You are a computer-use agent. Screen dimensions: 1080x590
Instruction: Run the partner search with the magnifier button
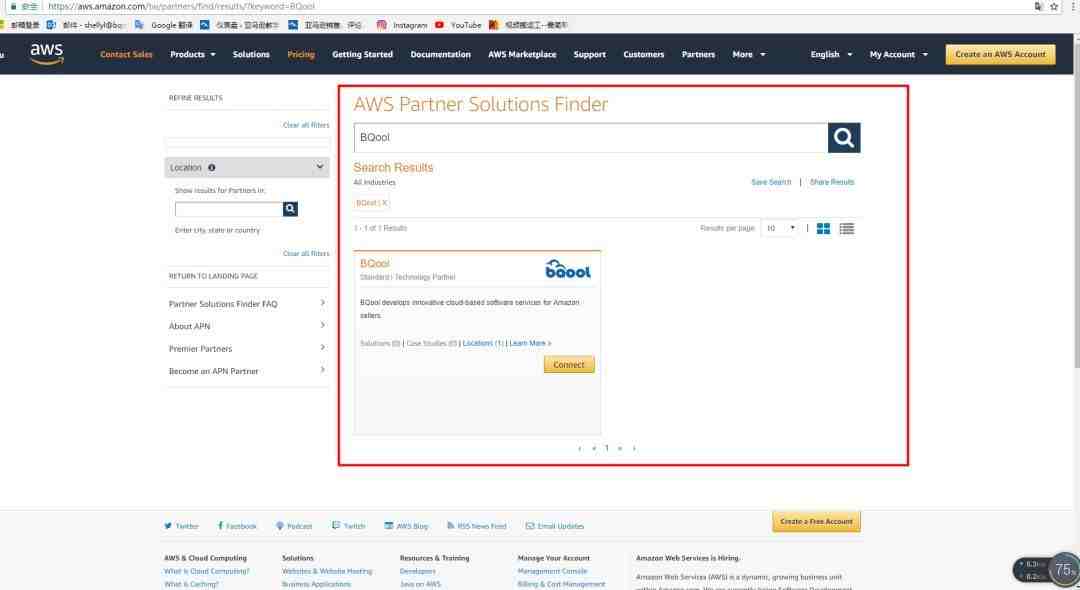click(x=844, y=138)
